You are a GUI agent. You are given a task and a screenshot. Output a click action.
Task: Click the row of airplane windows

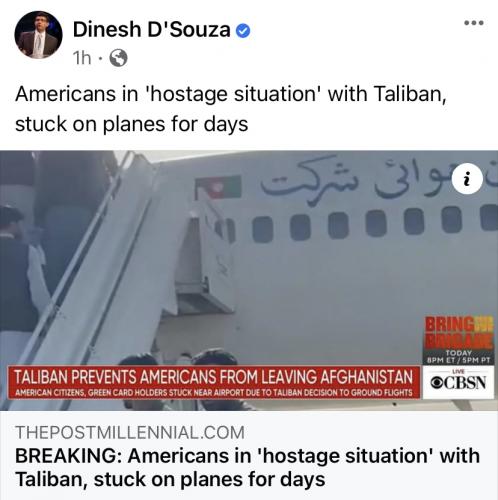357,222
